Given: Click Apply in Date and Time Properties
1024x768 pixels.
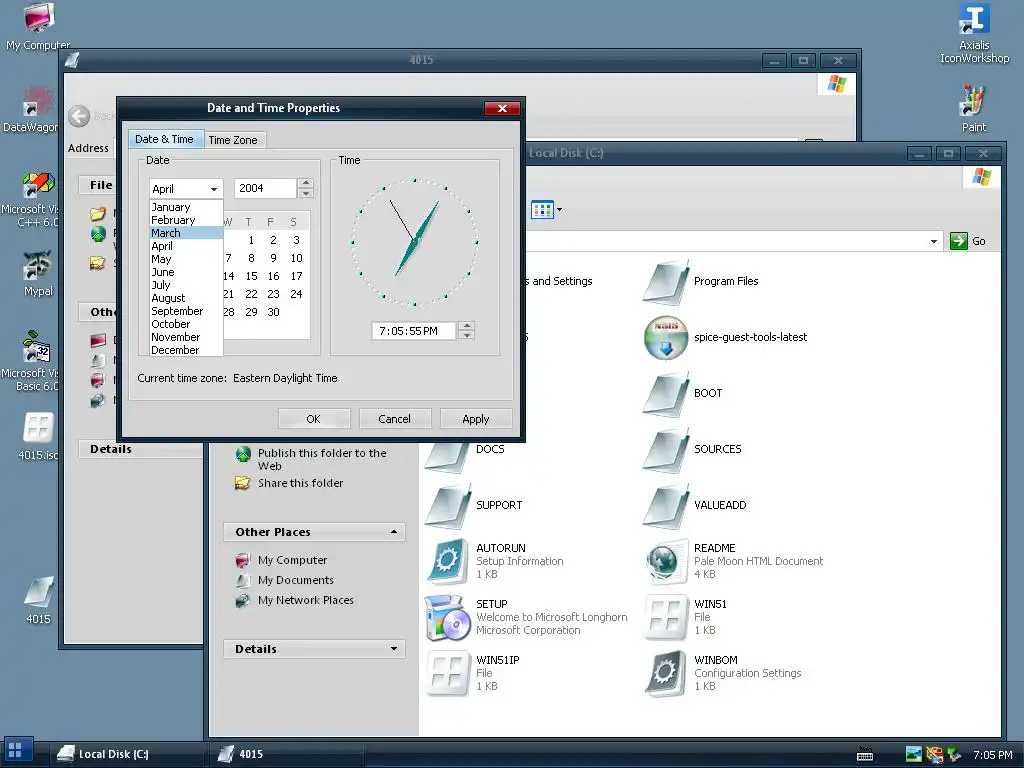Looking at the screenshot, I should (x=475, y=419).
